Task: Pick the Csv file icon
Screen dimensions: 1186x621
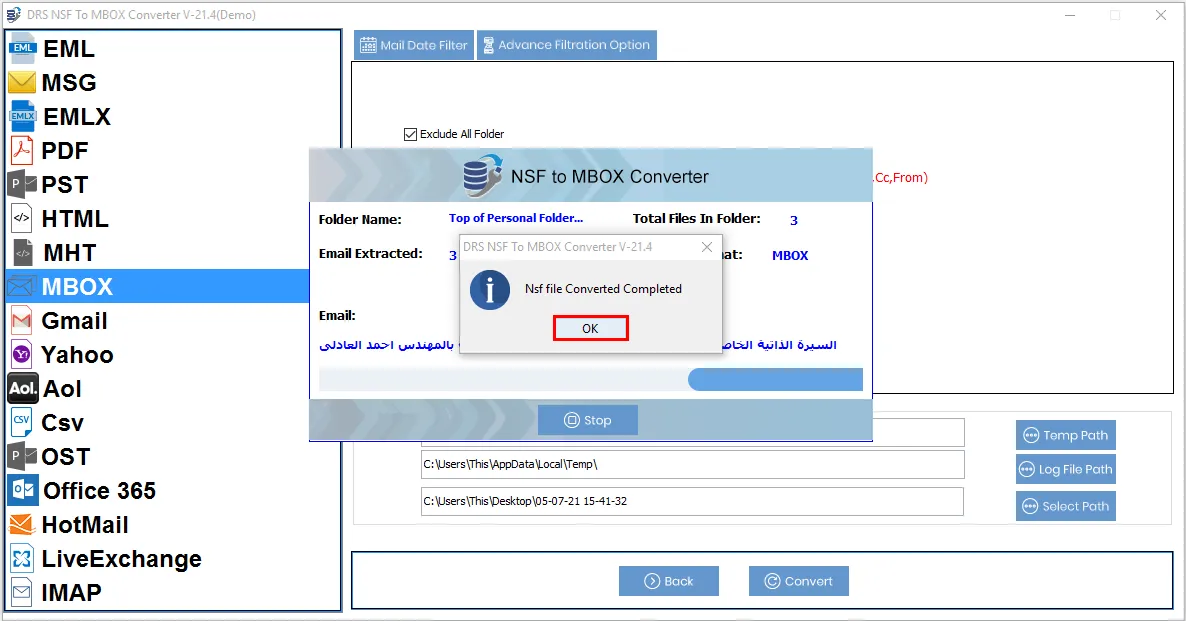Action: coord(21,422)
